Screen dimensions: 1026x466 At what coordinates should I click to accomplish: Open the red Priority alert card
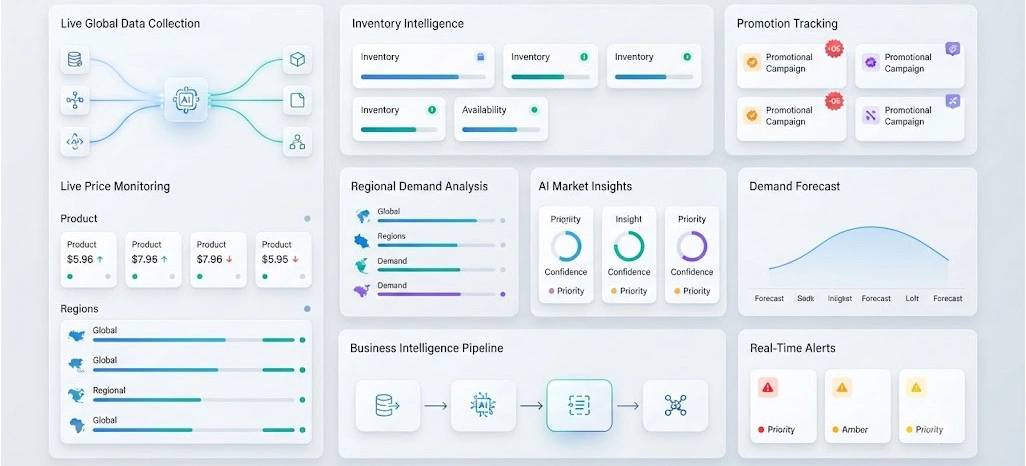pyautogui.click(x=783, y=406)
